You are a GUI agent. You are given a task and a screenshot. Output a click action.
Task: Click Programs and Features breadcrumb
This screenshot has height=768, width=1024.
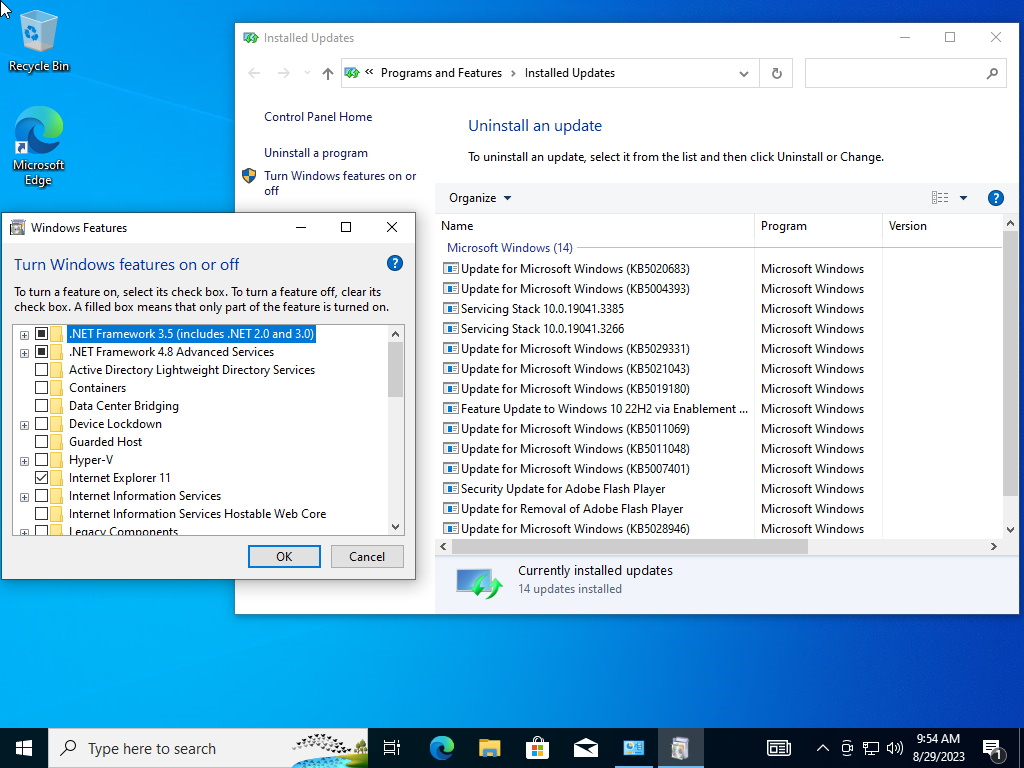coord(441,73)
